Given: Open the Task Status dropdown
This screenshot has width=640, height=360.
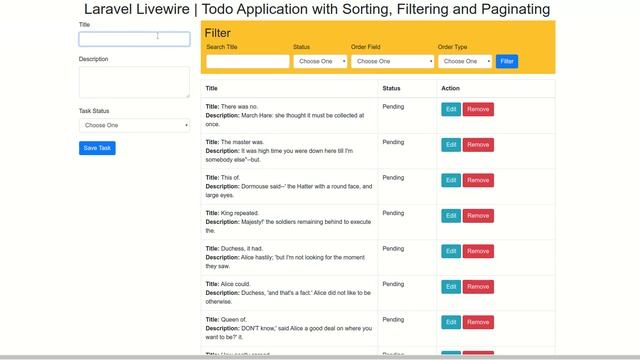Looking at the screenshot, I should click(x=134, y=125).
